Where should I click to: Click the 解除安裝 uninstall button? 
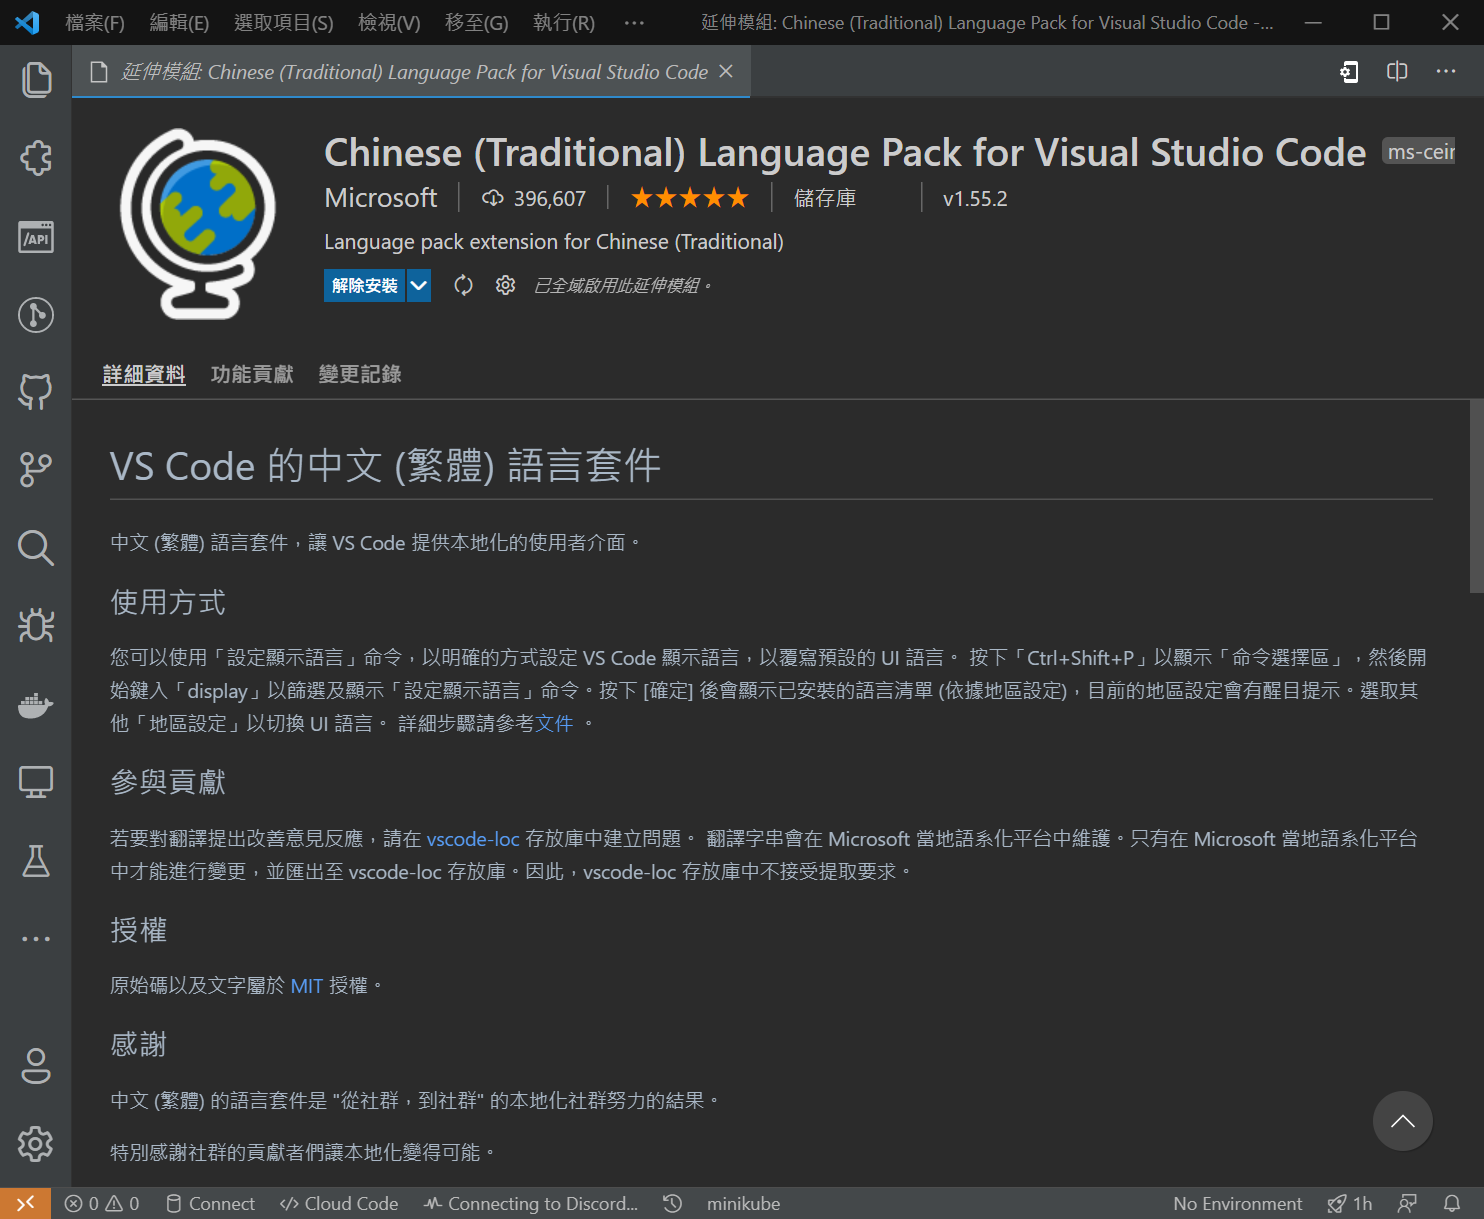pos(364,285)
